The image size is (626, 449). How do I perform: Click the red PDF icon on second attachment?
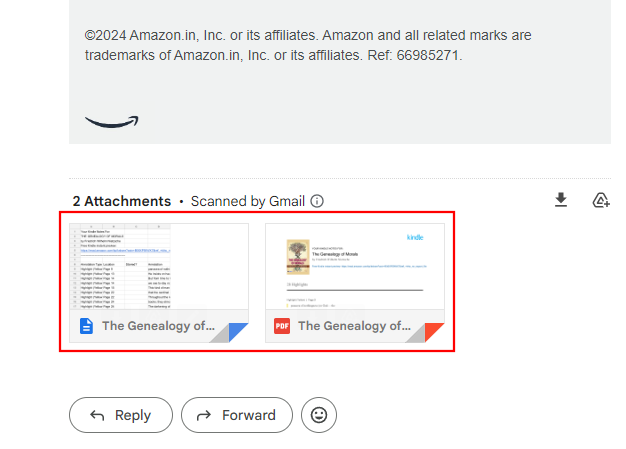[282, 326]
